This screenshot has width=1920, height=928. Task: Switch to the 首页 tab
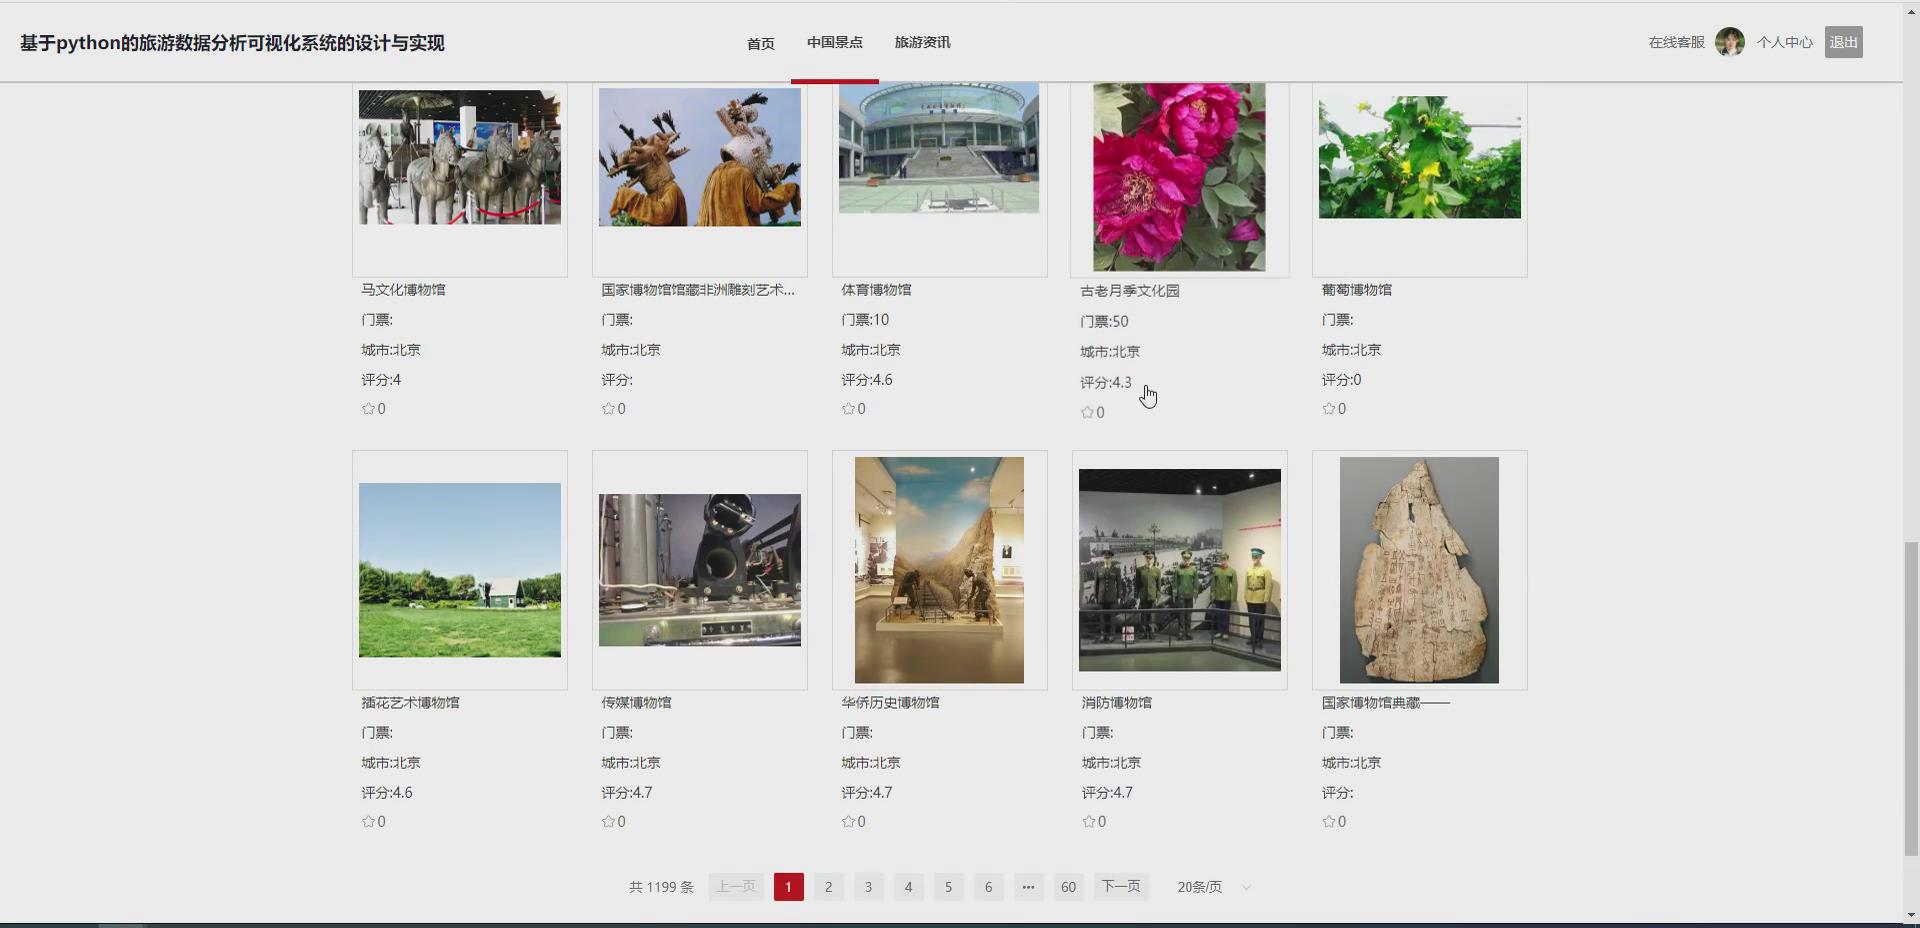759,43
